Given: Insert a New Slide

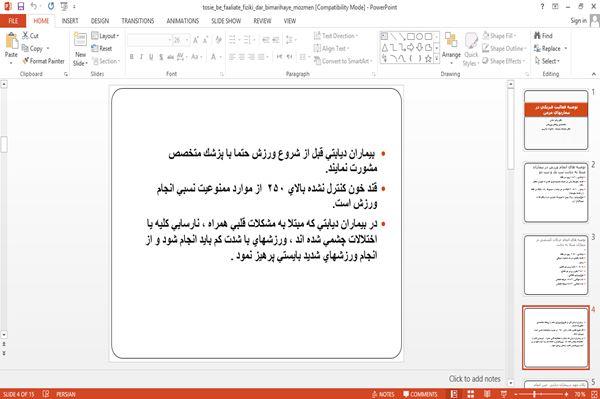Looking at the screenshot, I should (x=80, y=50).
